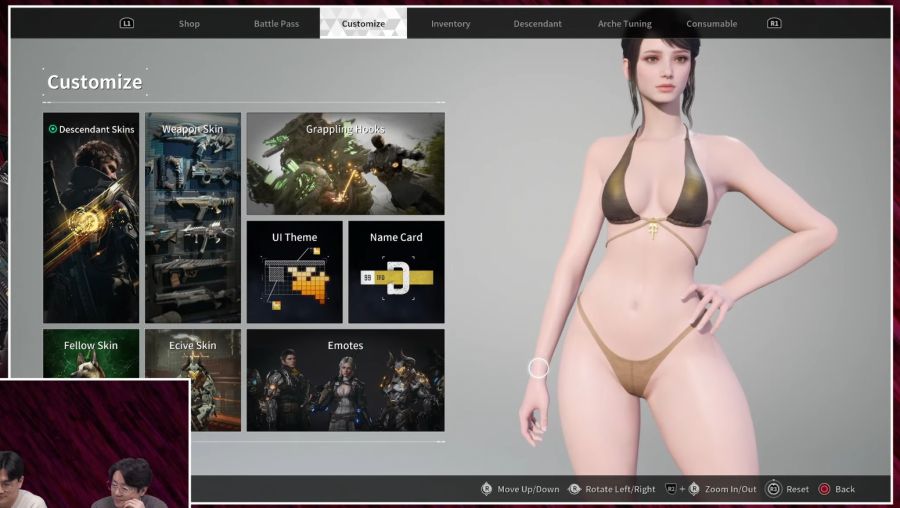Go to the Descendant tab
Screen dimensions: 900x508
537,24
